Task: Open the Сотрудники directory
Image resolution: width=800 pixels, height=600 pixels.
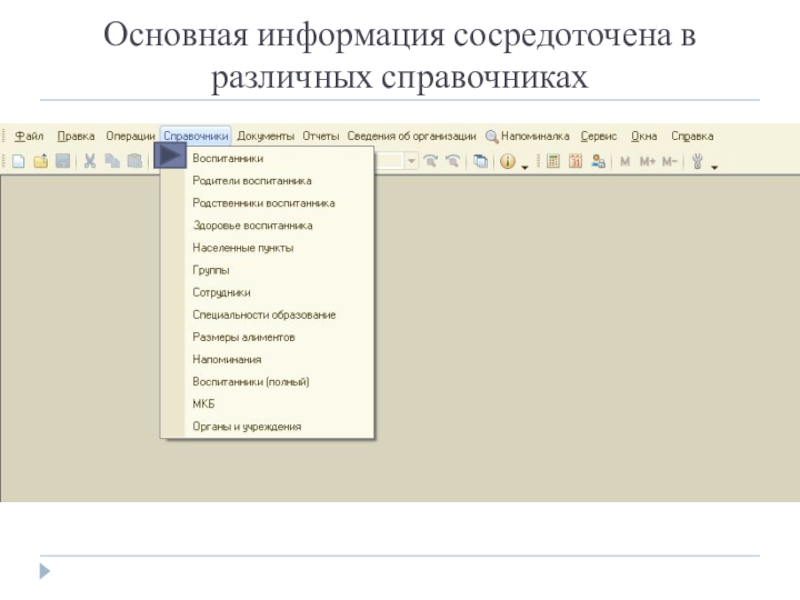Action: point(267,293)
